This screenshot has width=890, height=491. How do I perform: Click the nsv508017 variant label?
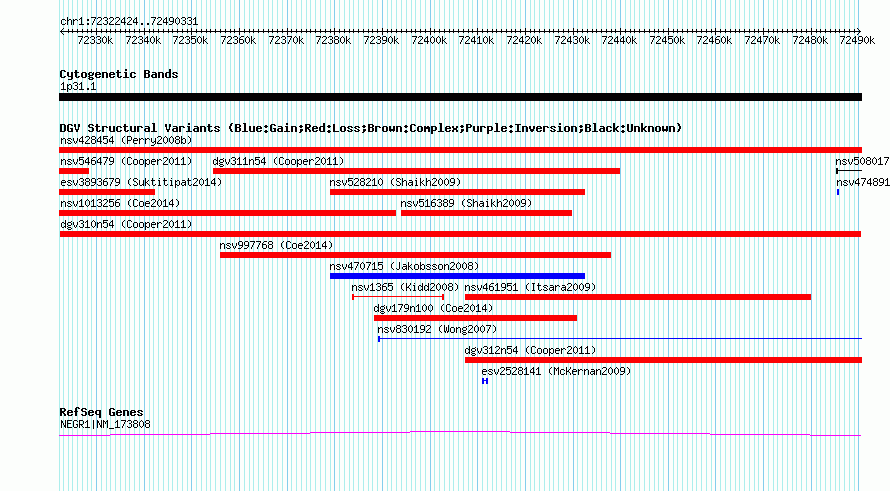coord(862,161)
